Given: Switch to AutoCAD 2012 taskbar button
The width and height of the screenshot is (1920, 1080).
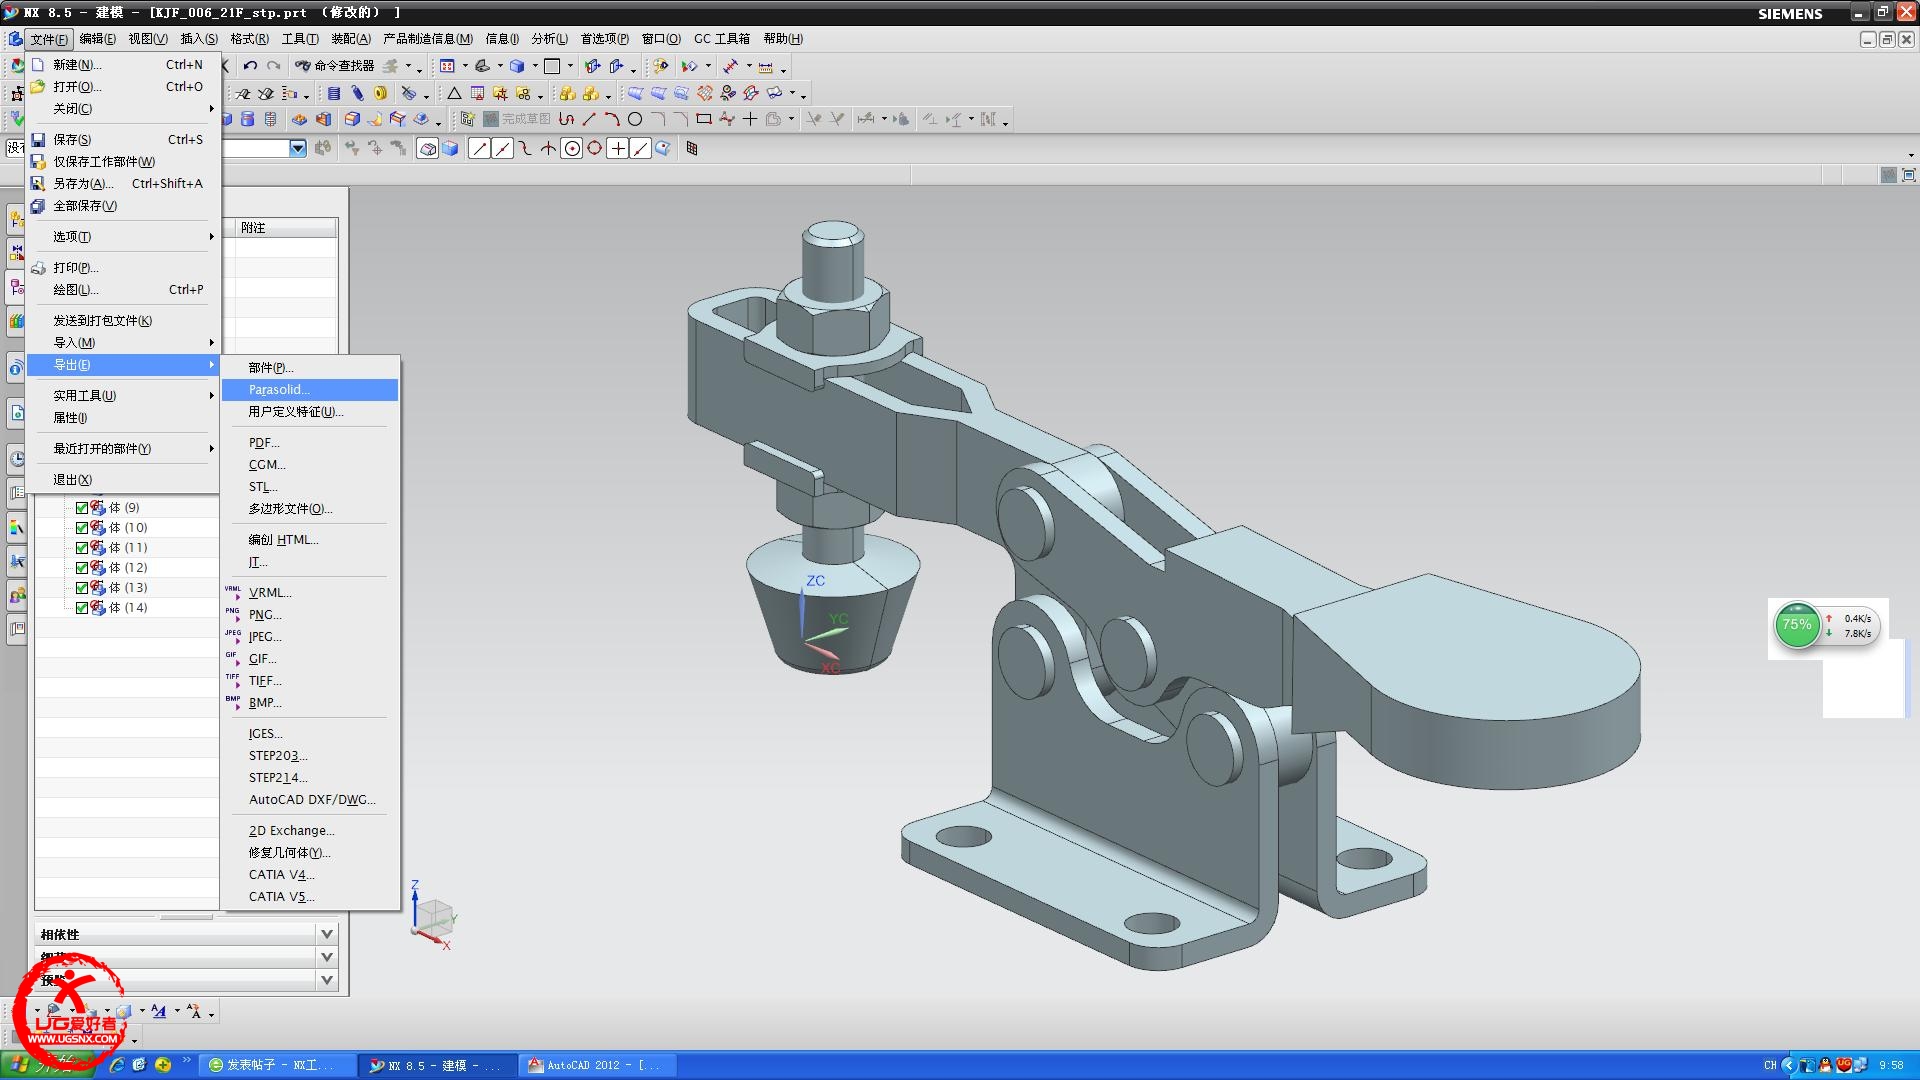Looking at the screenshot, I should coord(598,1065).
